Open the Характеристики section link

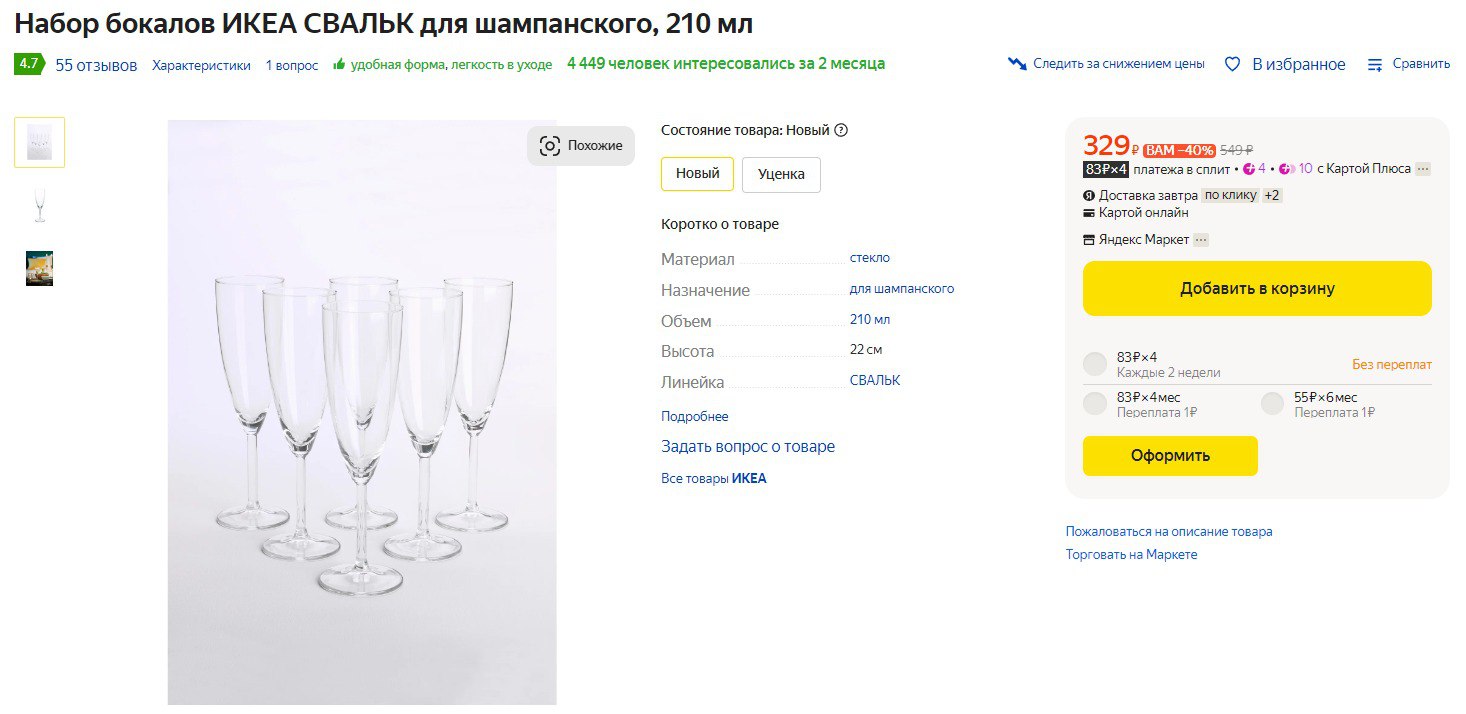click(x=201, y=65)
